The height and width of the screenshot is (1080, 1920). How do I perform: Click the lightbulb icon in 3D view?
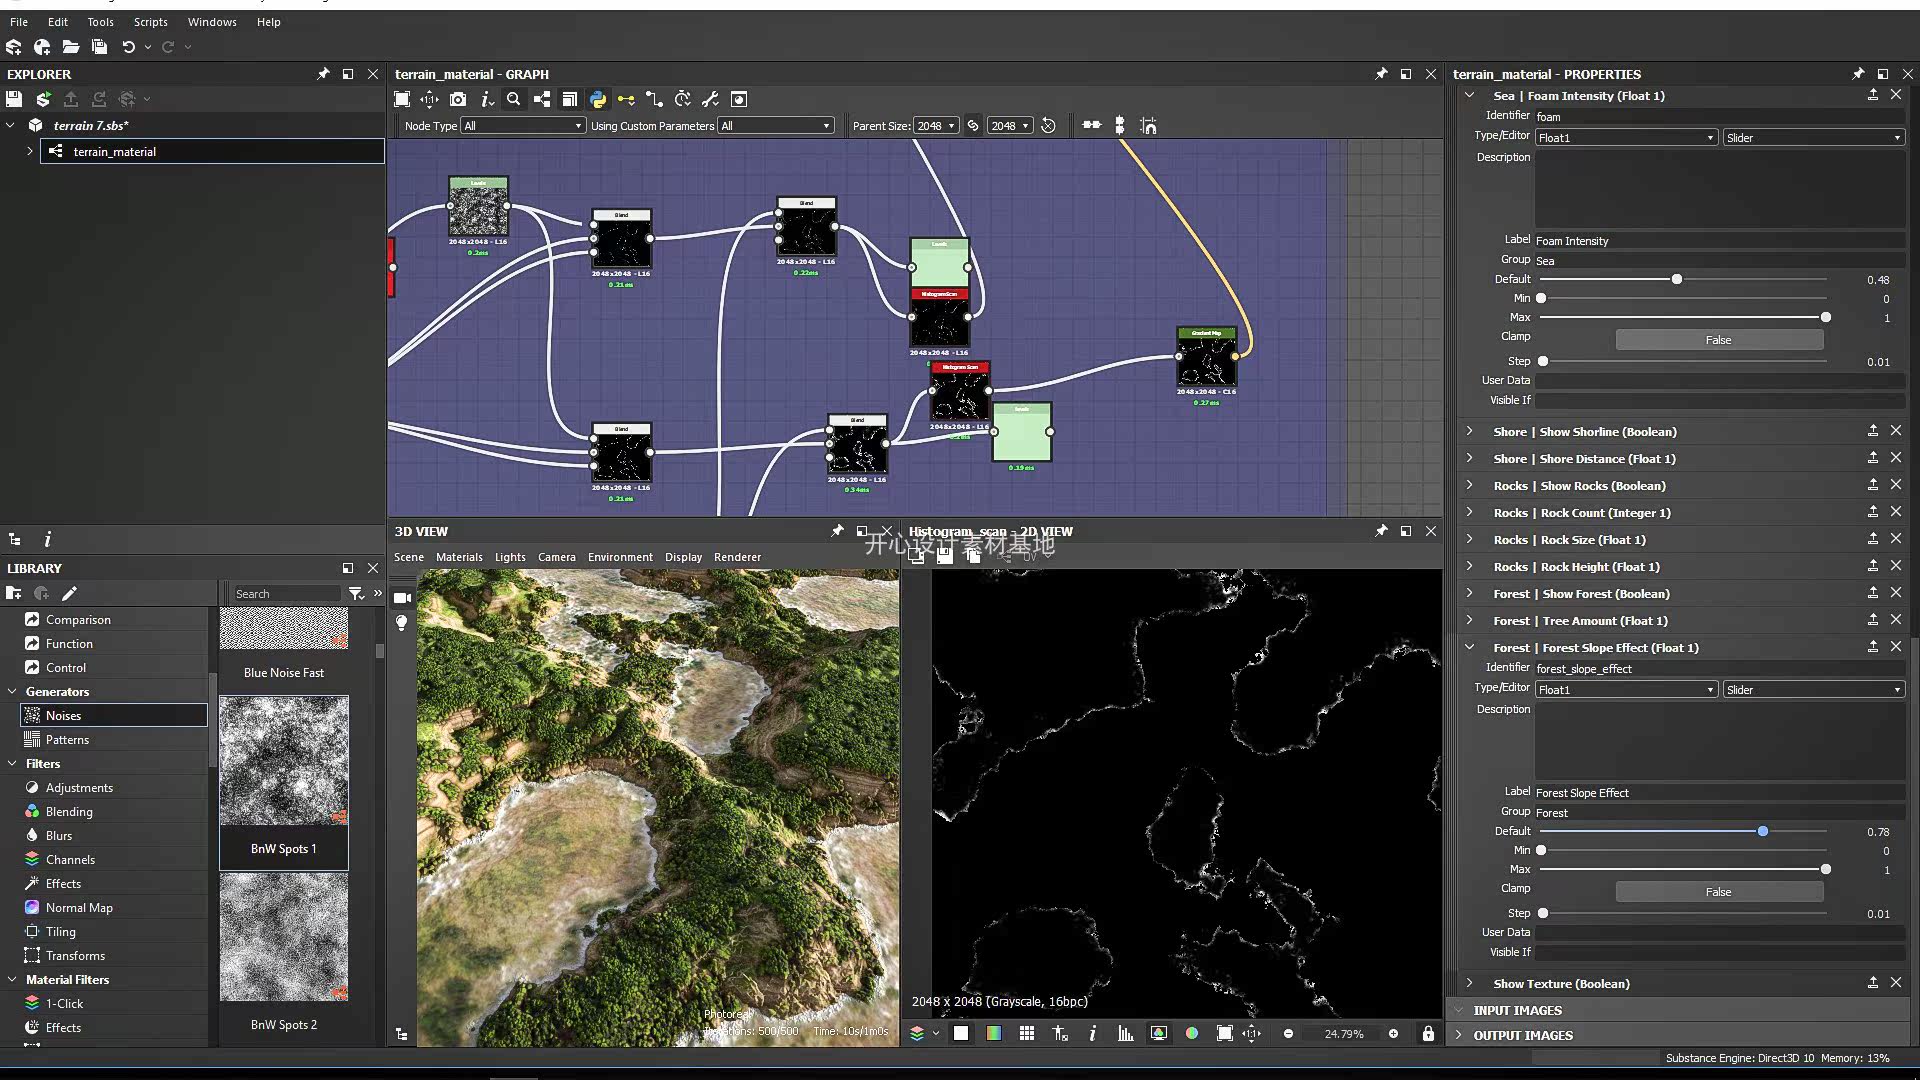coord(402,623)
